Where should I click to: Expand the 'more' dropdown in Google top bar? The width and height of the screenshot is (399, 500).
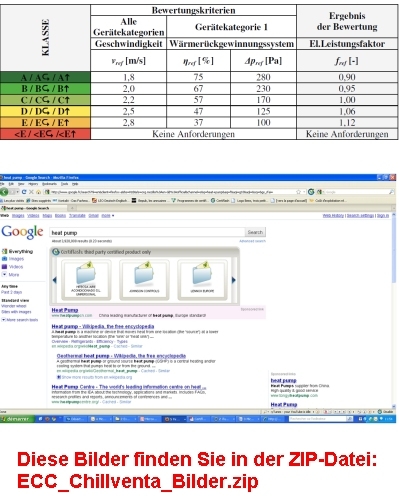[x=107, y=216]
